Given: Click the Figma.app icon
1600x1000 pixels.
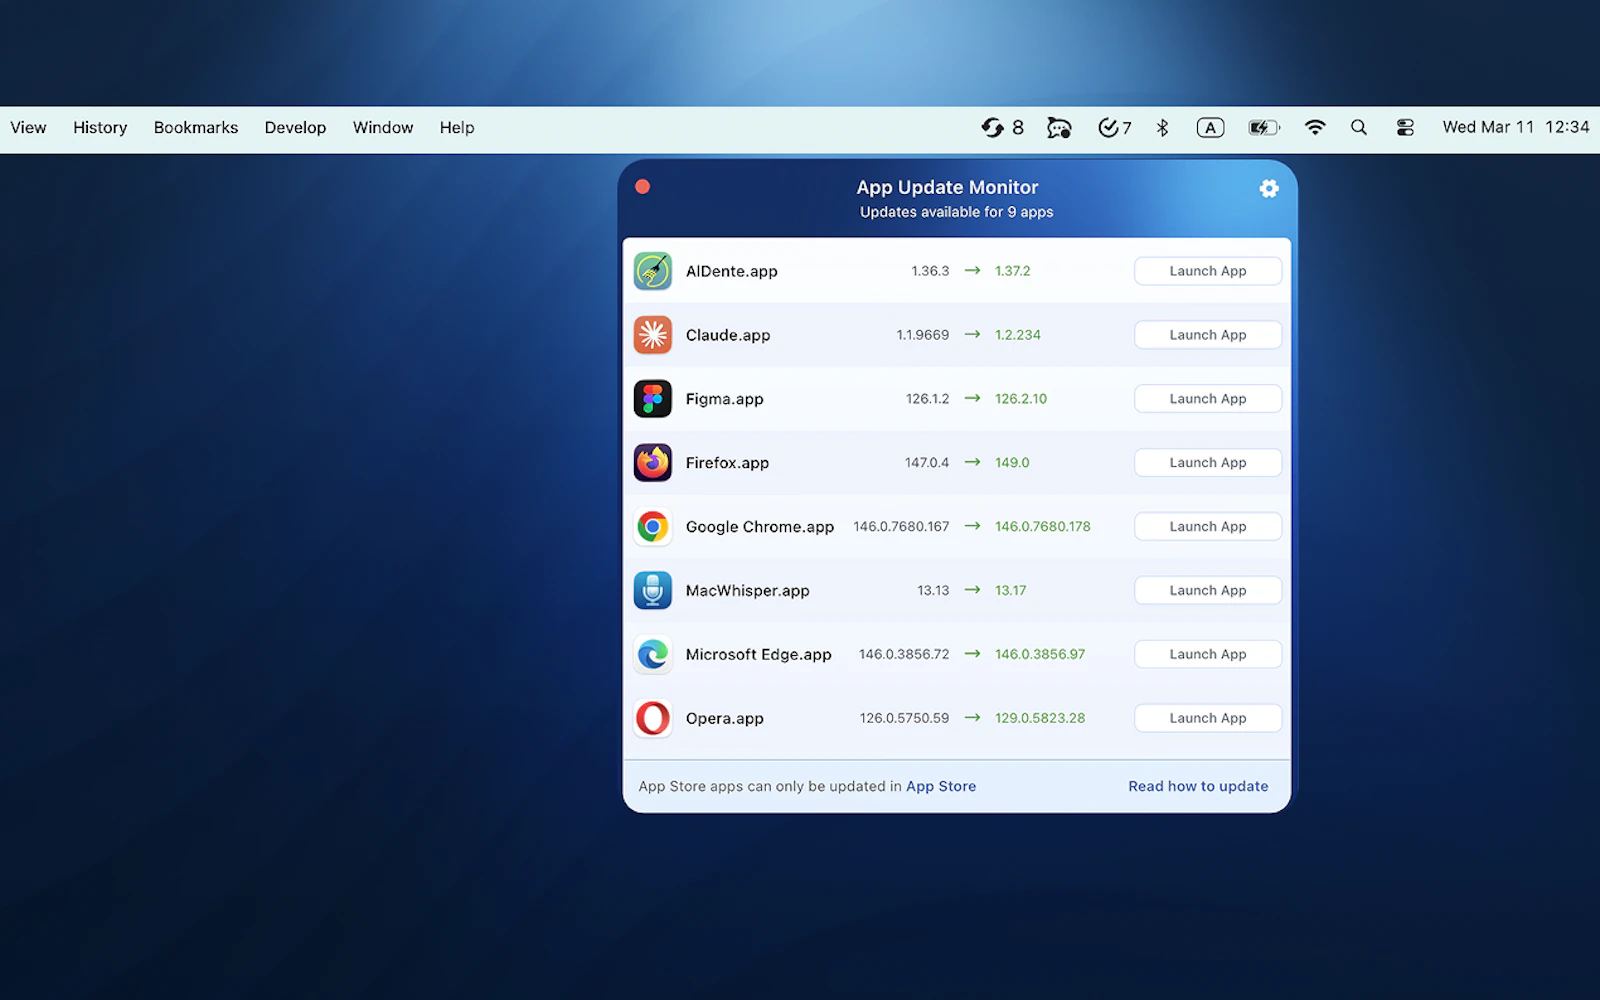Looking at the screenshot, I should click(652, 398).
